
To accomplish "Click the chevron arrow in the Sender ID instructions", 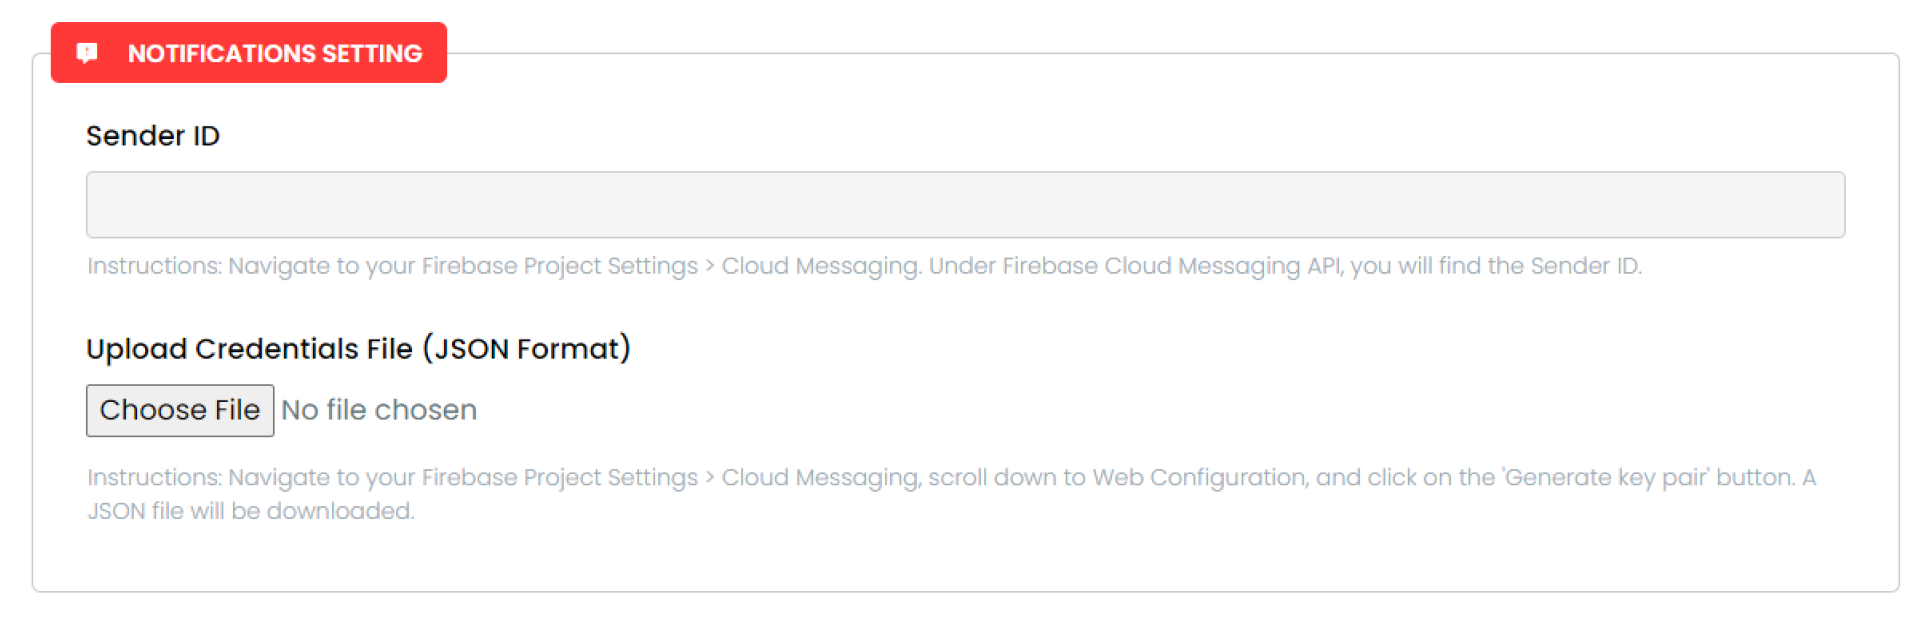I will (710, 266).
